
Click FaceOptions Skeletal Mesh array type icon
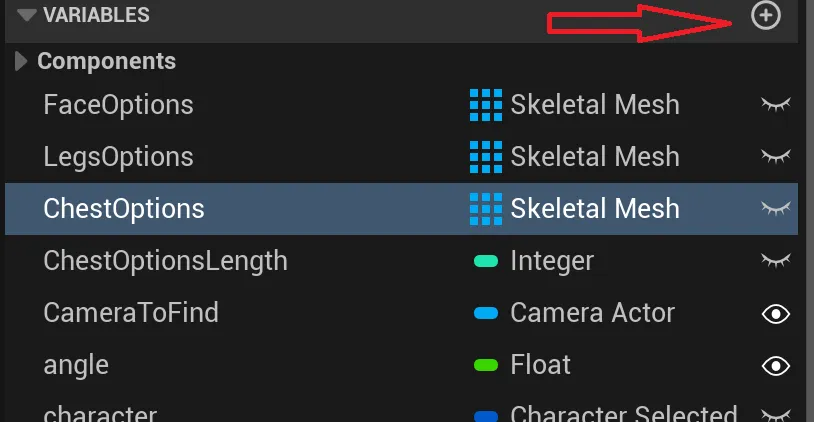(486, 104)
